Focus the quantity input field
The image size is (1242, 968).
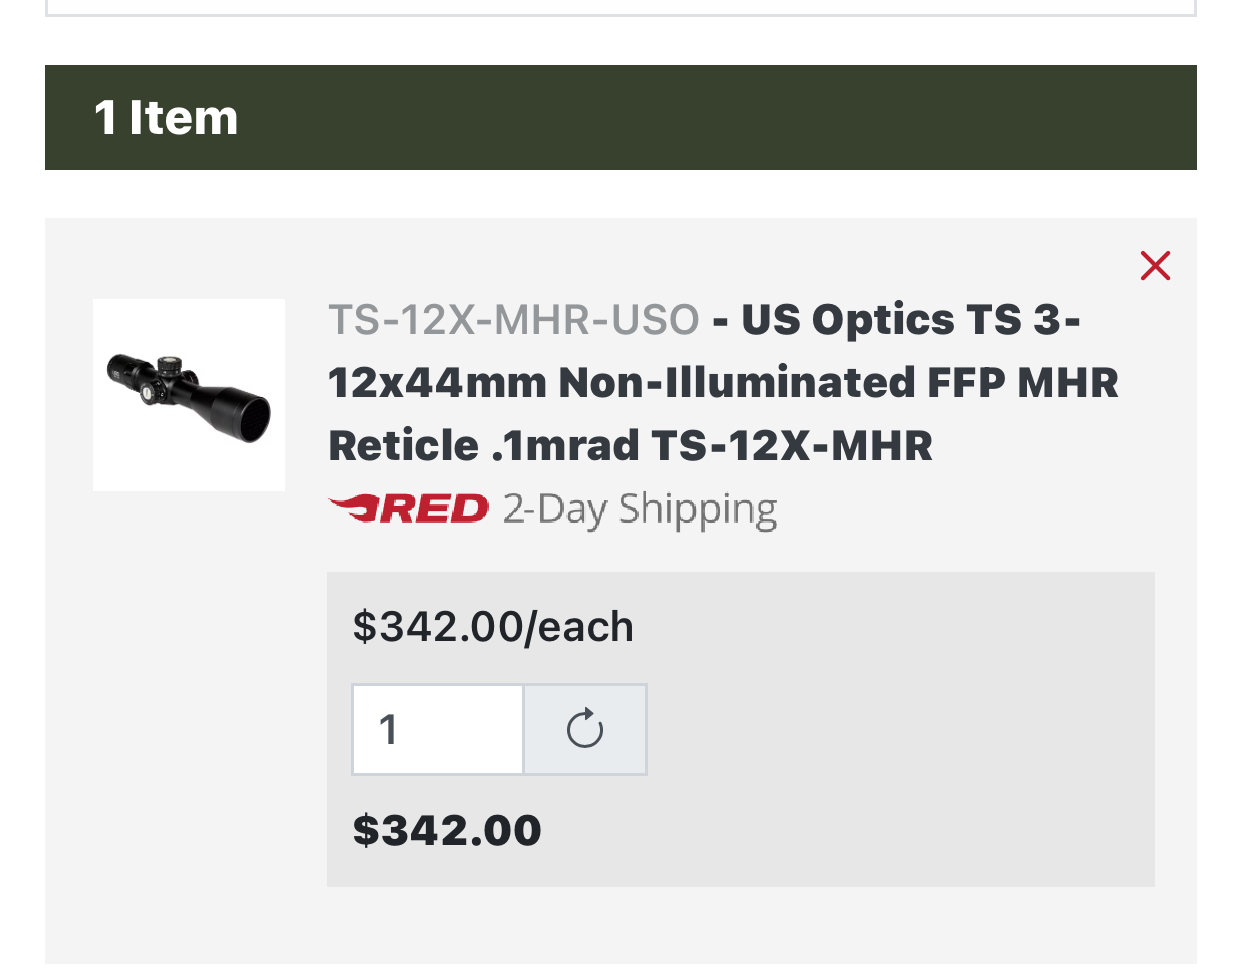pyautogui.click(x=438, y=729)
